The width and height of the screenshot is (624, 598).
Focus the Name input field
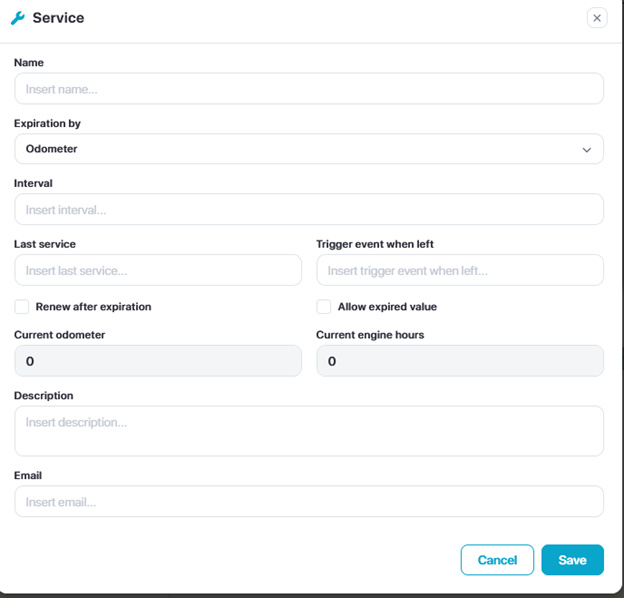[308, 89]
